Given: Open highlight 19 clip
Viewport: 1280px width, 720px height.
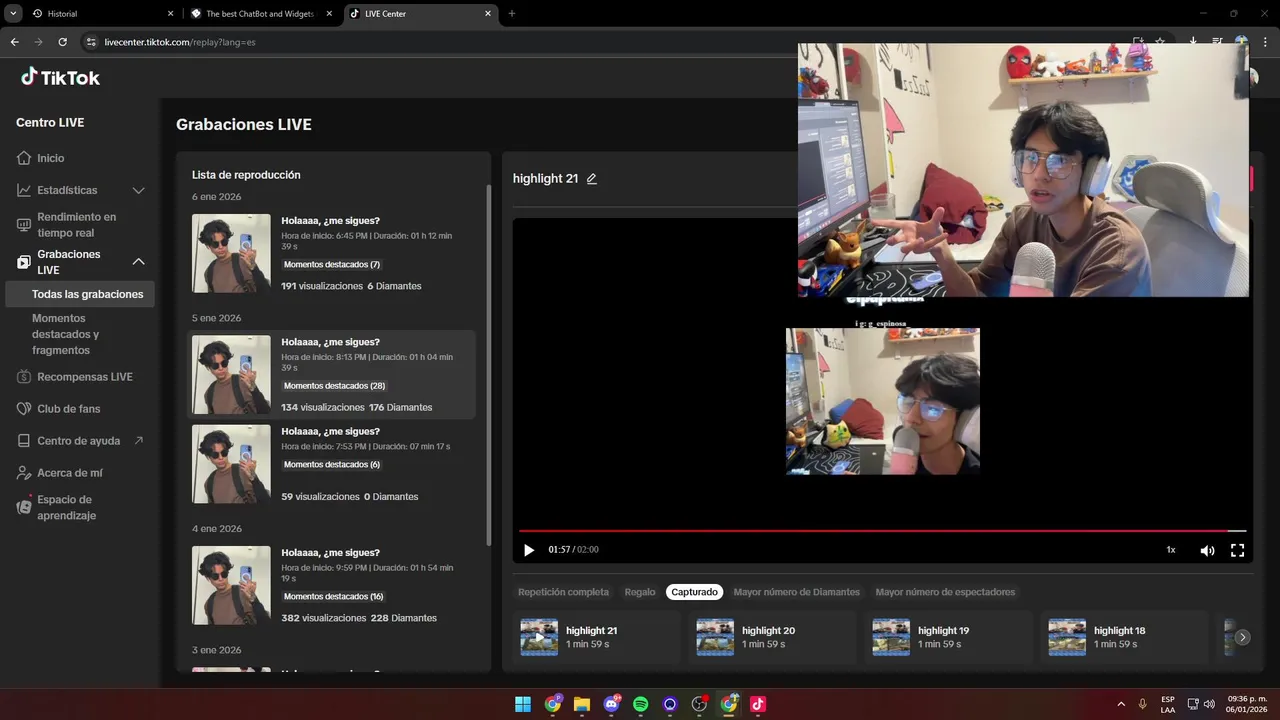Looking at the screenshot, I should tap(948, 637).
